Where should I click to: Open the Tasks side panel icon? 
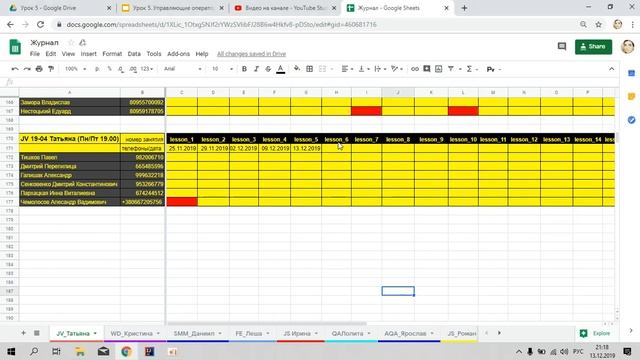pyautogui.click(x=631, y=120)
